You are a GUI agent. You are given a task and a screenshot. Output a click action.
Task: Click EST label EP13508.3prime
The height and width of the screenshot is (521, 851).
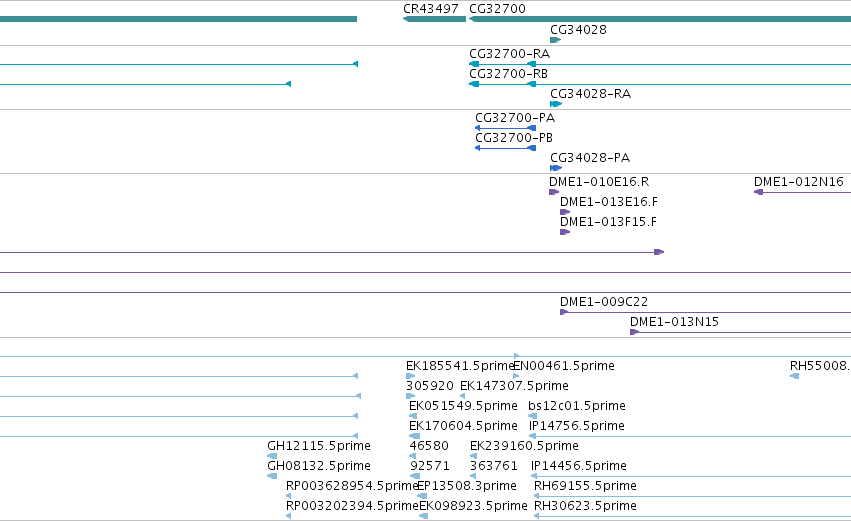(x=467, y=486)
